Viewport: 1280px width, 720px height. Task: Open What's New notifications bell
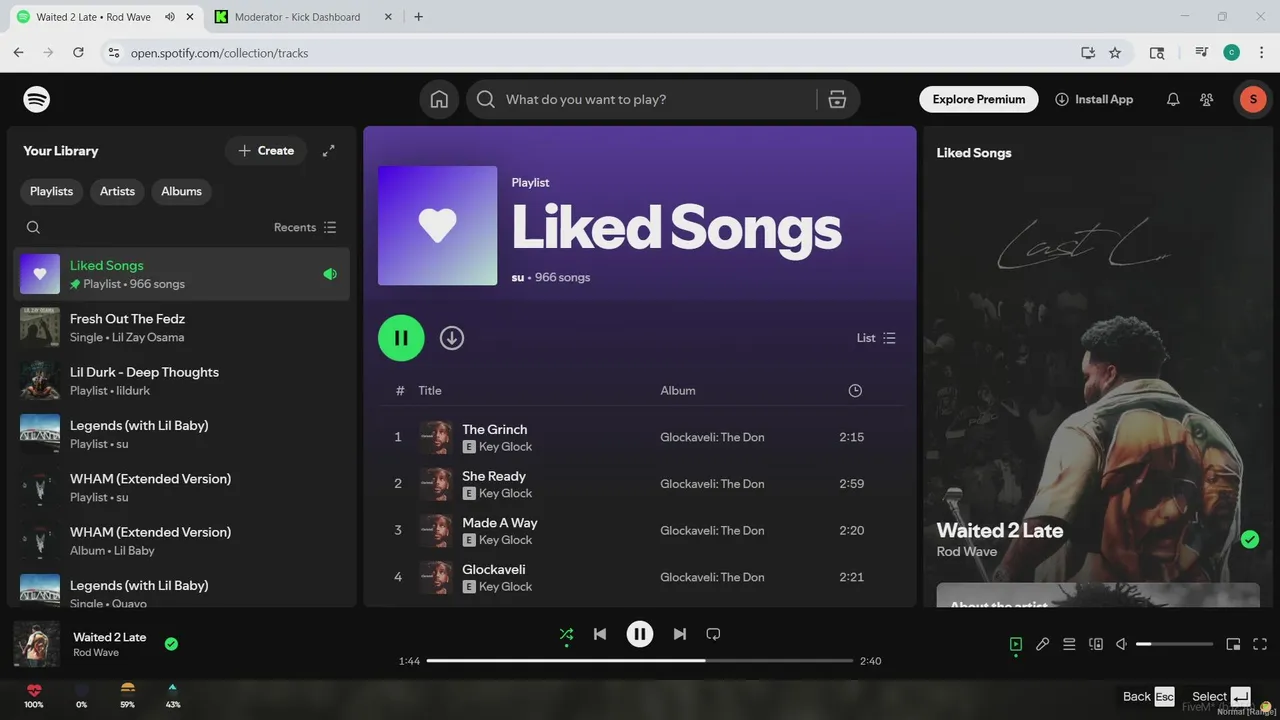[x=1174, y=99]
